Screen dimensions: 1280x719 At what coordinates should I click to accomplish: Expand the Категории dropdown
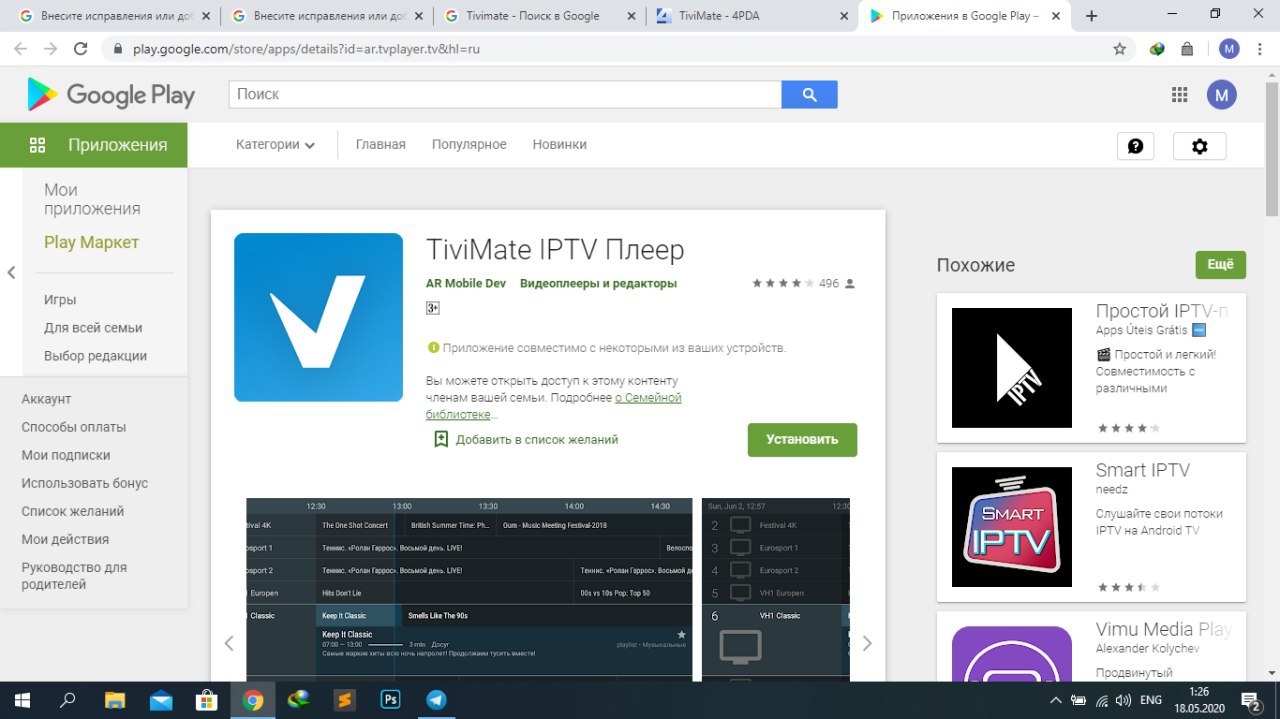pyautogui.click(x=275, y=144)
